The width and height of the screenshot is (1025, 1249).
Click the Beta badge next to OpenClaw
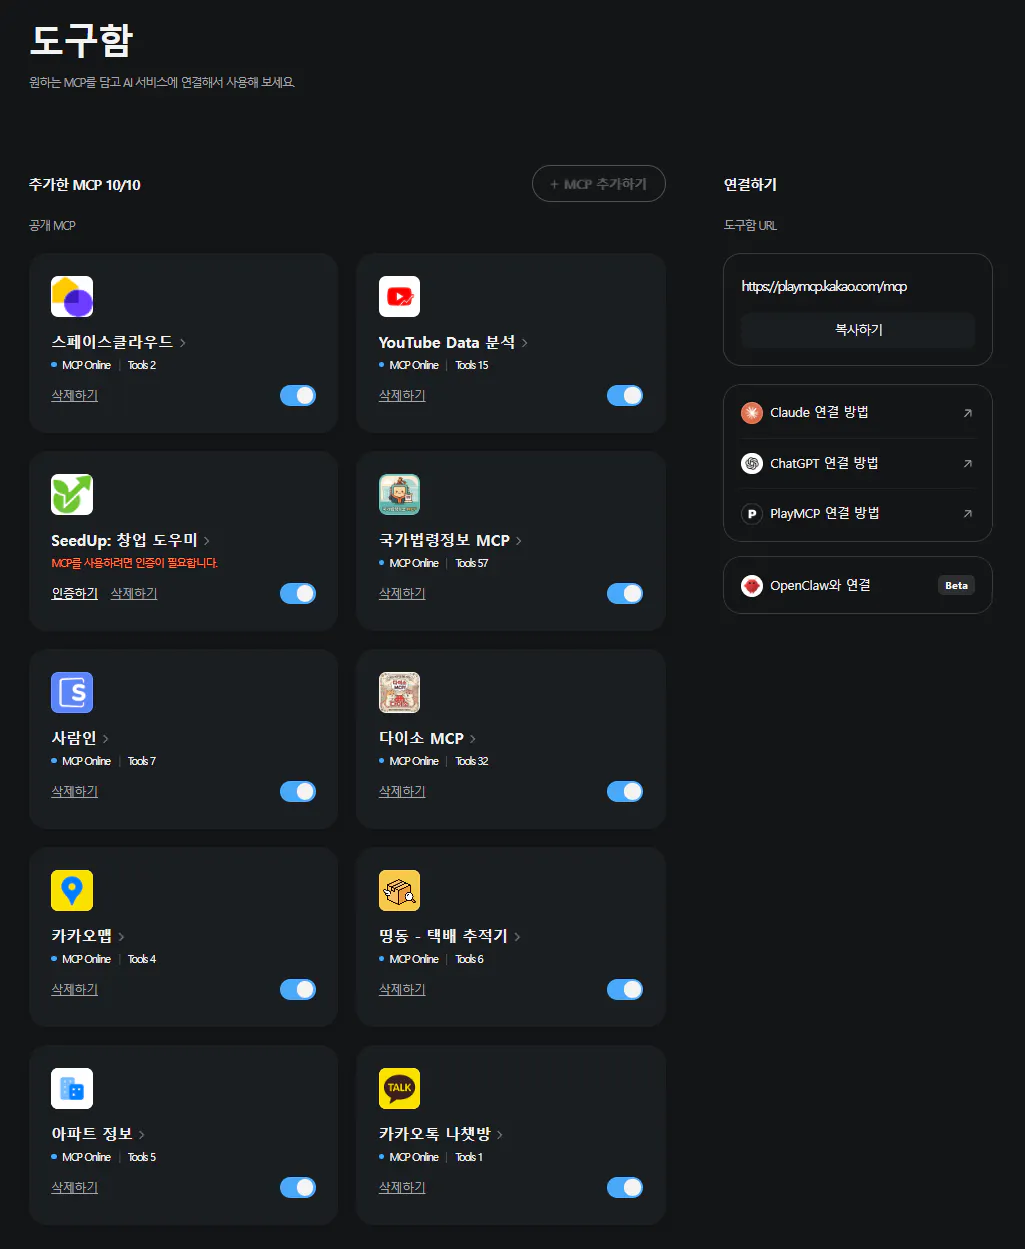[x=957, y=586]
